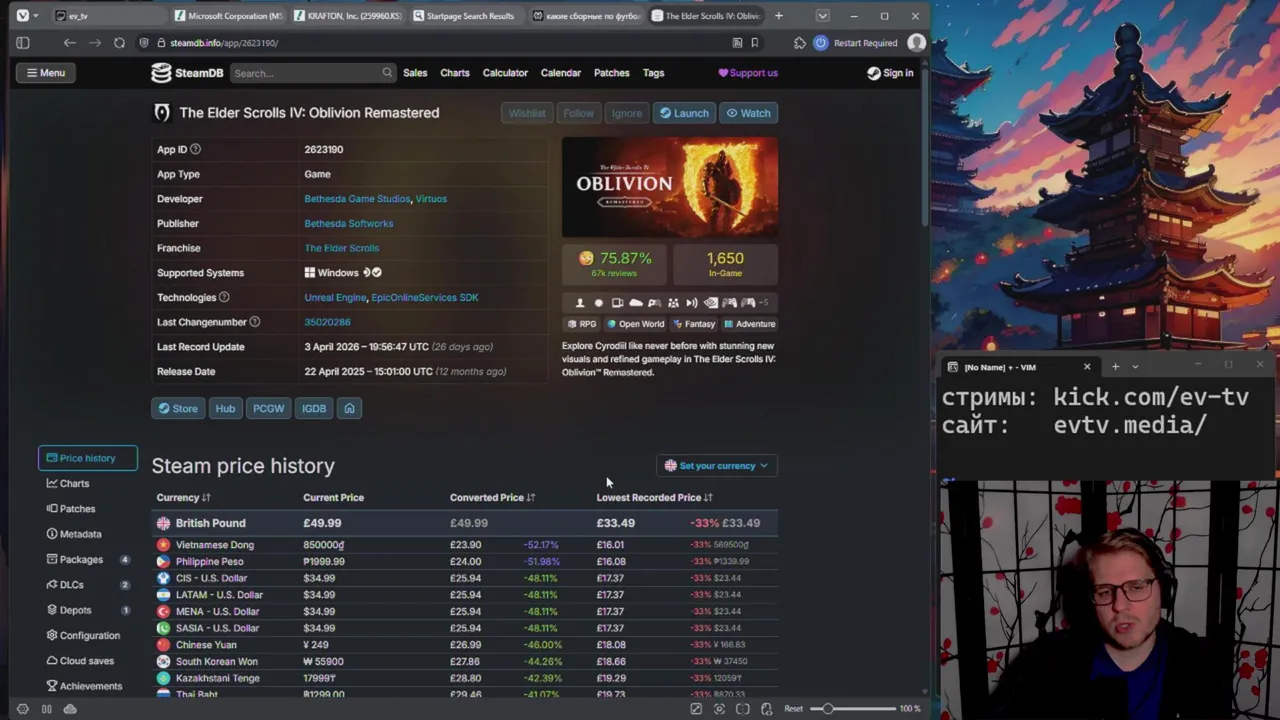Screen dimensions: 1280x720
Task: Click the Technologies help question mark
Action: [224, 297]
